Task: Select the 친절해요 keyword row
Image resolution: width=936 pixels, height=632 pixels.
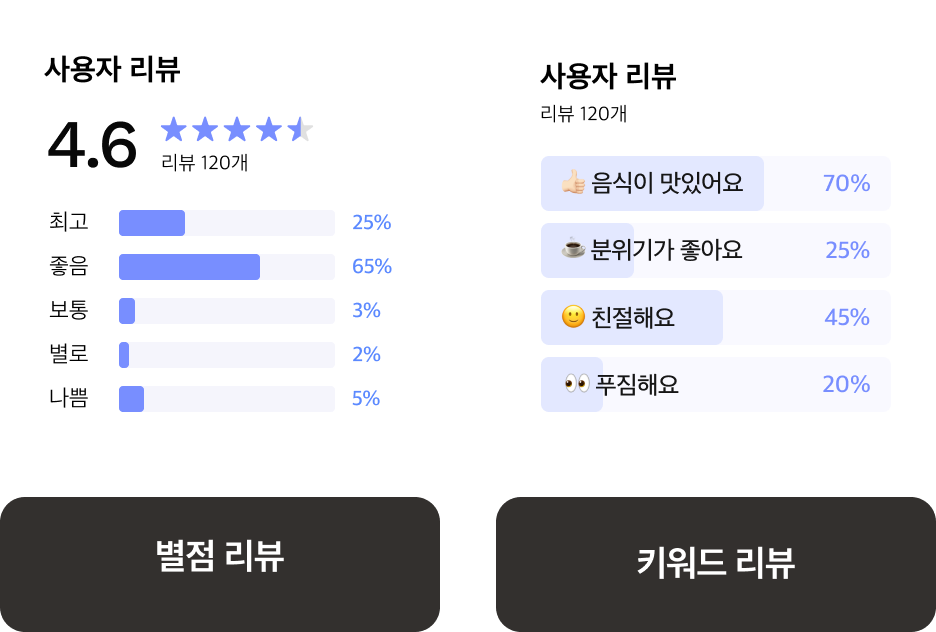Action: (x=715, y=317)
